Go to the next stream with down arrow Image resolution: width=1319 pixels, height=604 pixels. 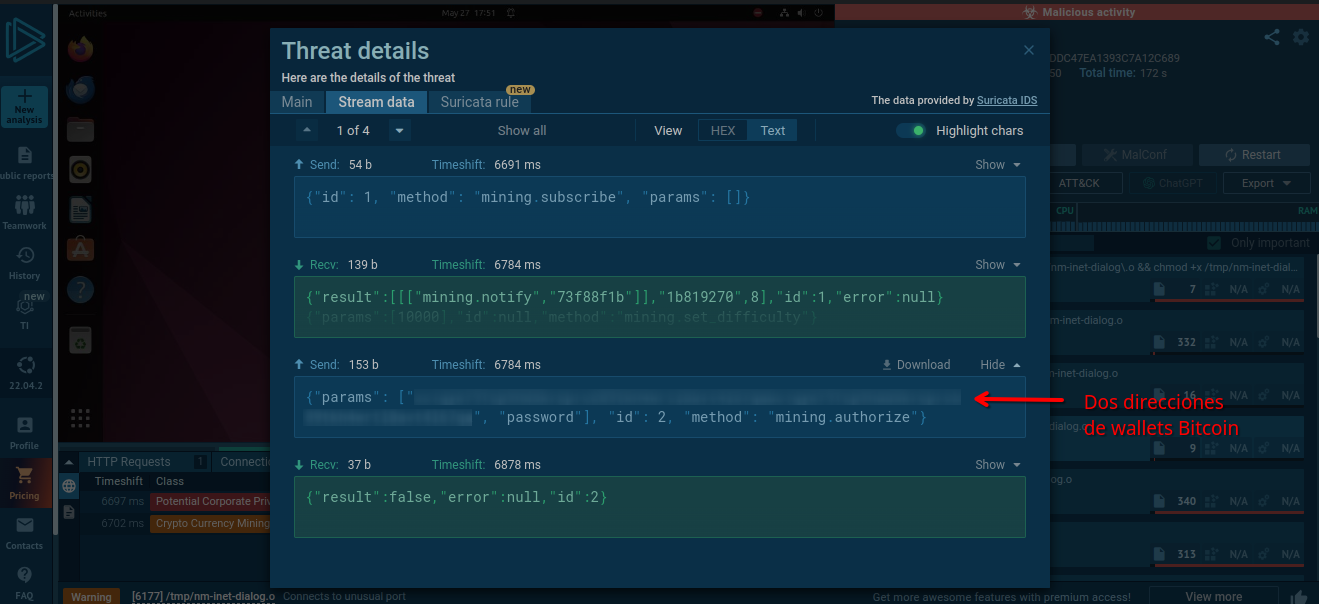[x=399, y=131]
